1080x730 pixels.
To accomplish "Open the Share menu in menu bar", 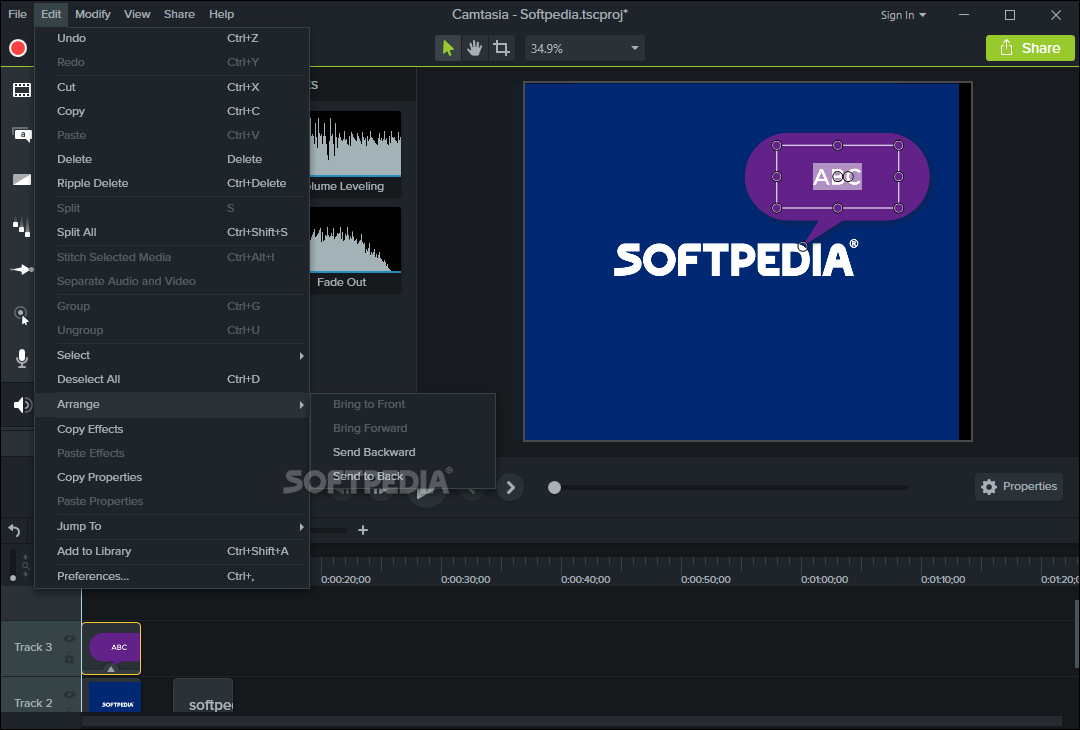I will tap(179, 14).
